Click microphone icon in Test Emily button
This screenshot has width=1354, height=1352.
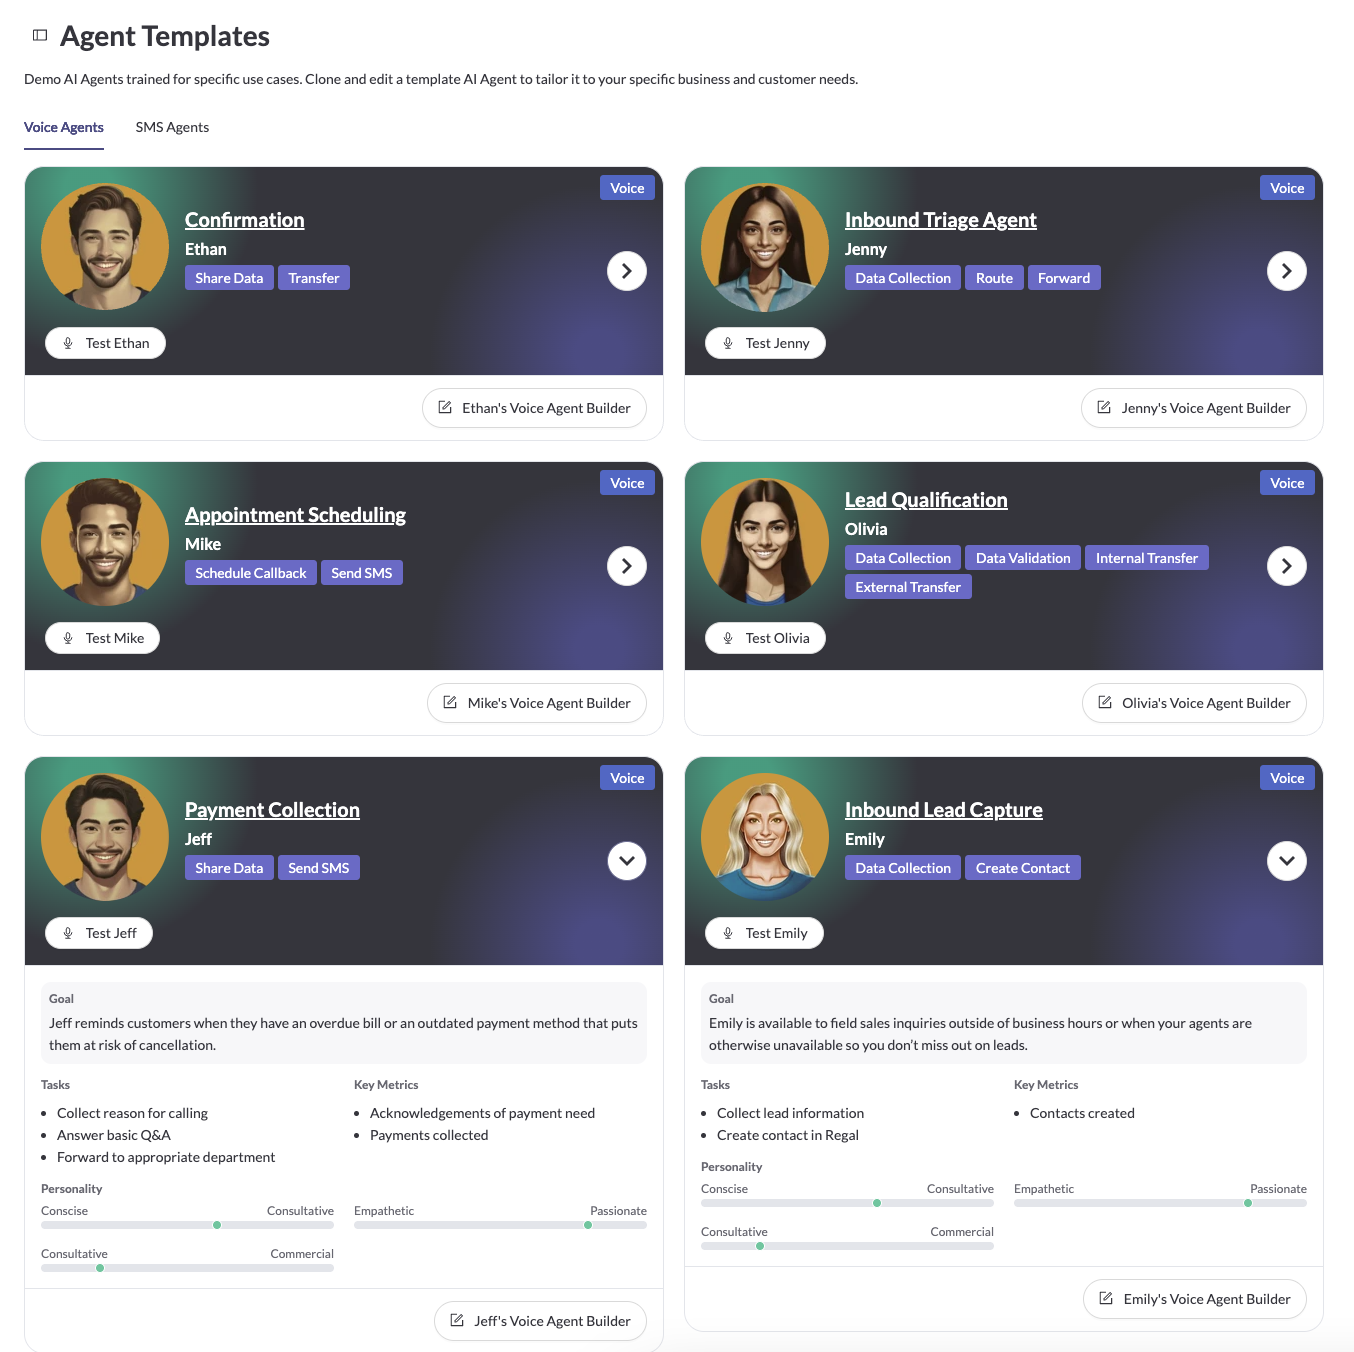(728, 933)
